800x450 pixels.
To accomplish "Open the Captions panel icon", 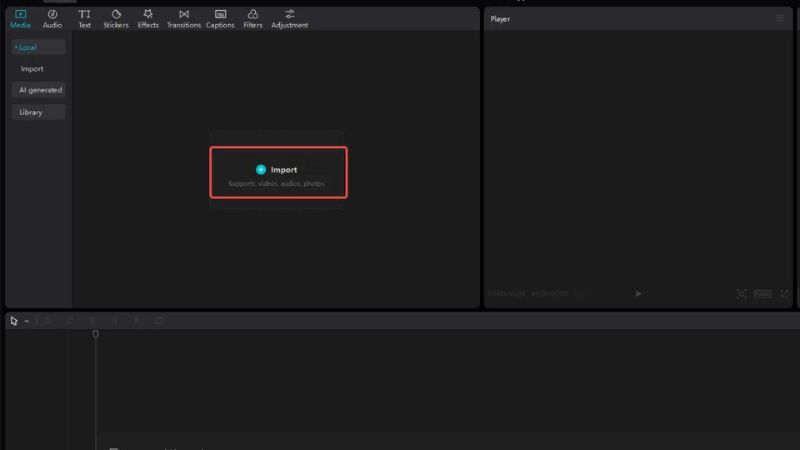I will coord(220,14).
